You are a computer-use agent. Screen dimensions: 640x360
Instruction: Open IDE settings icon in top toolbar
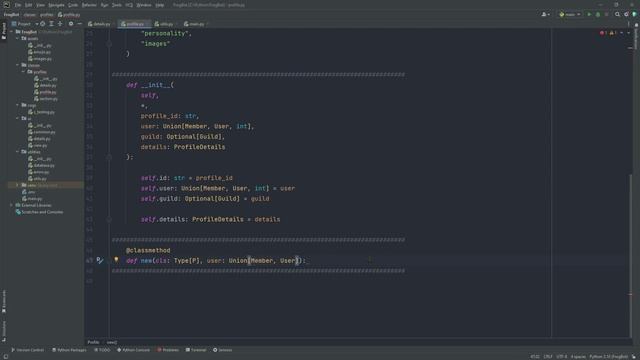click(x=626, y=14)
